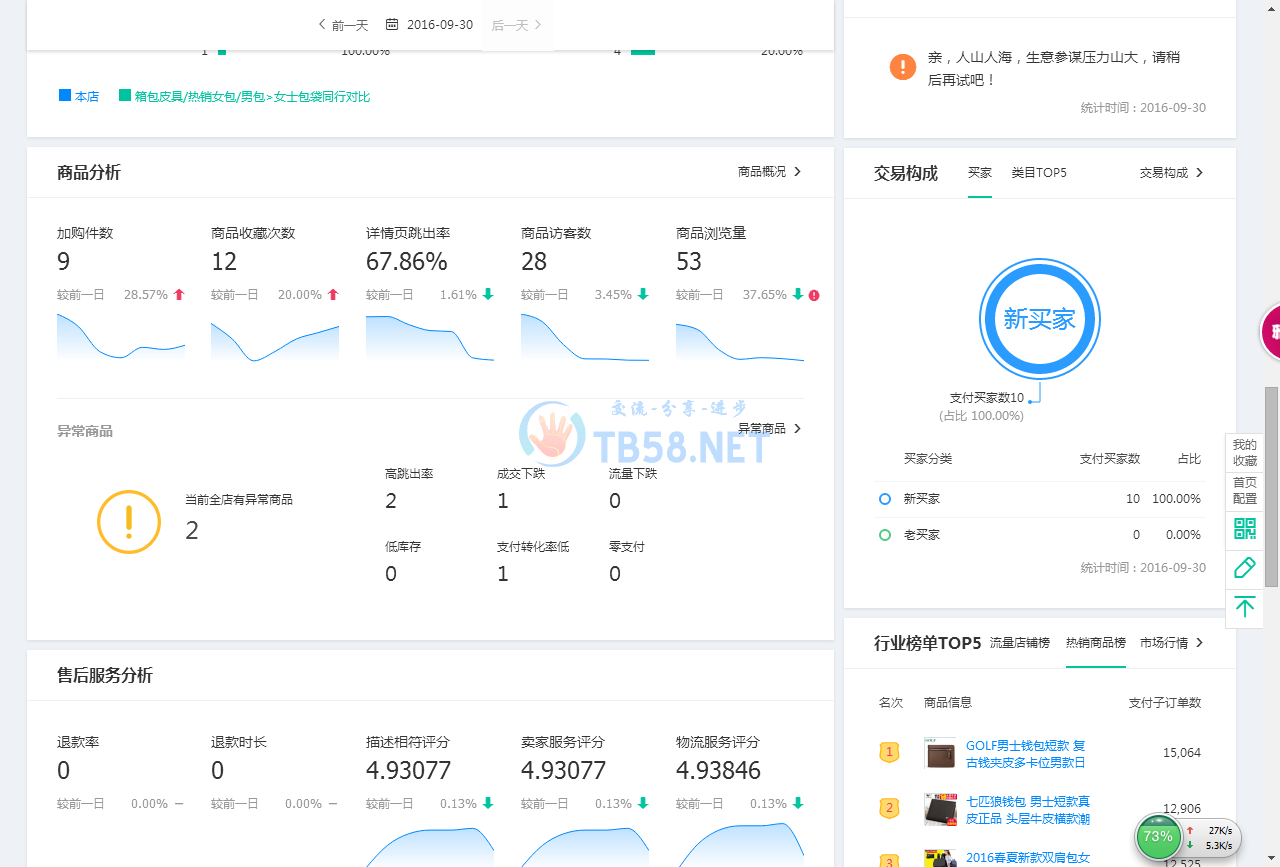Open the GOLF男士钱包短款 product link
The height and width of the screenshot is (867, 1280).
click(1026, 754)
